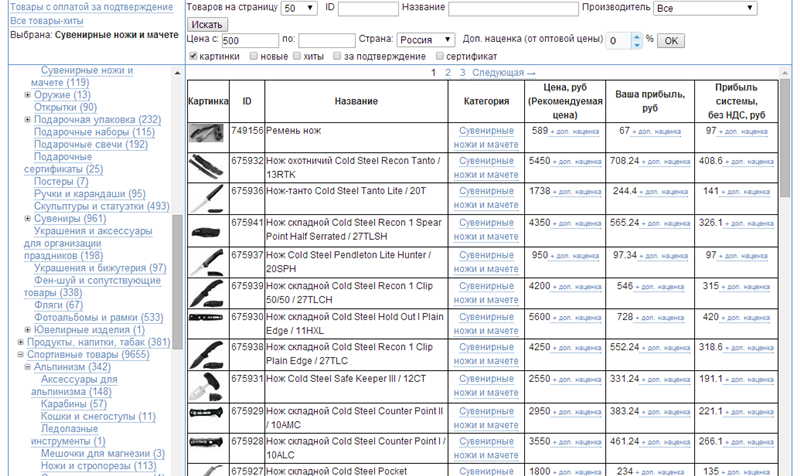800x476 pixels.
Task: Enable the новые checkbox
Action: click(254, 56)
